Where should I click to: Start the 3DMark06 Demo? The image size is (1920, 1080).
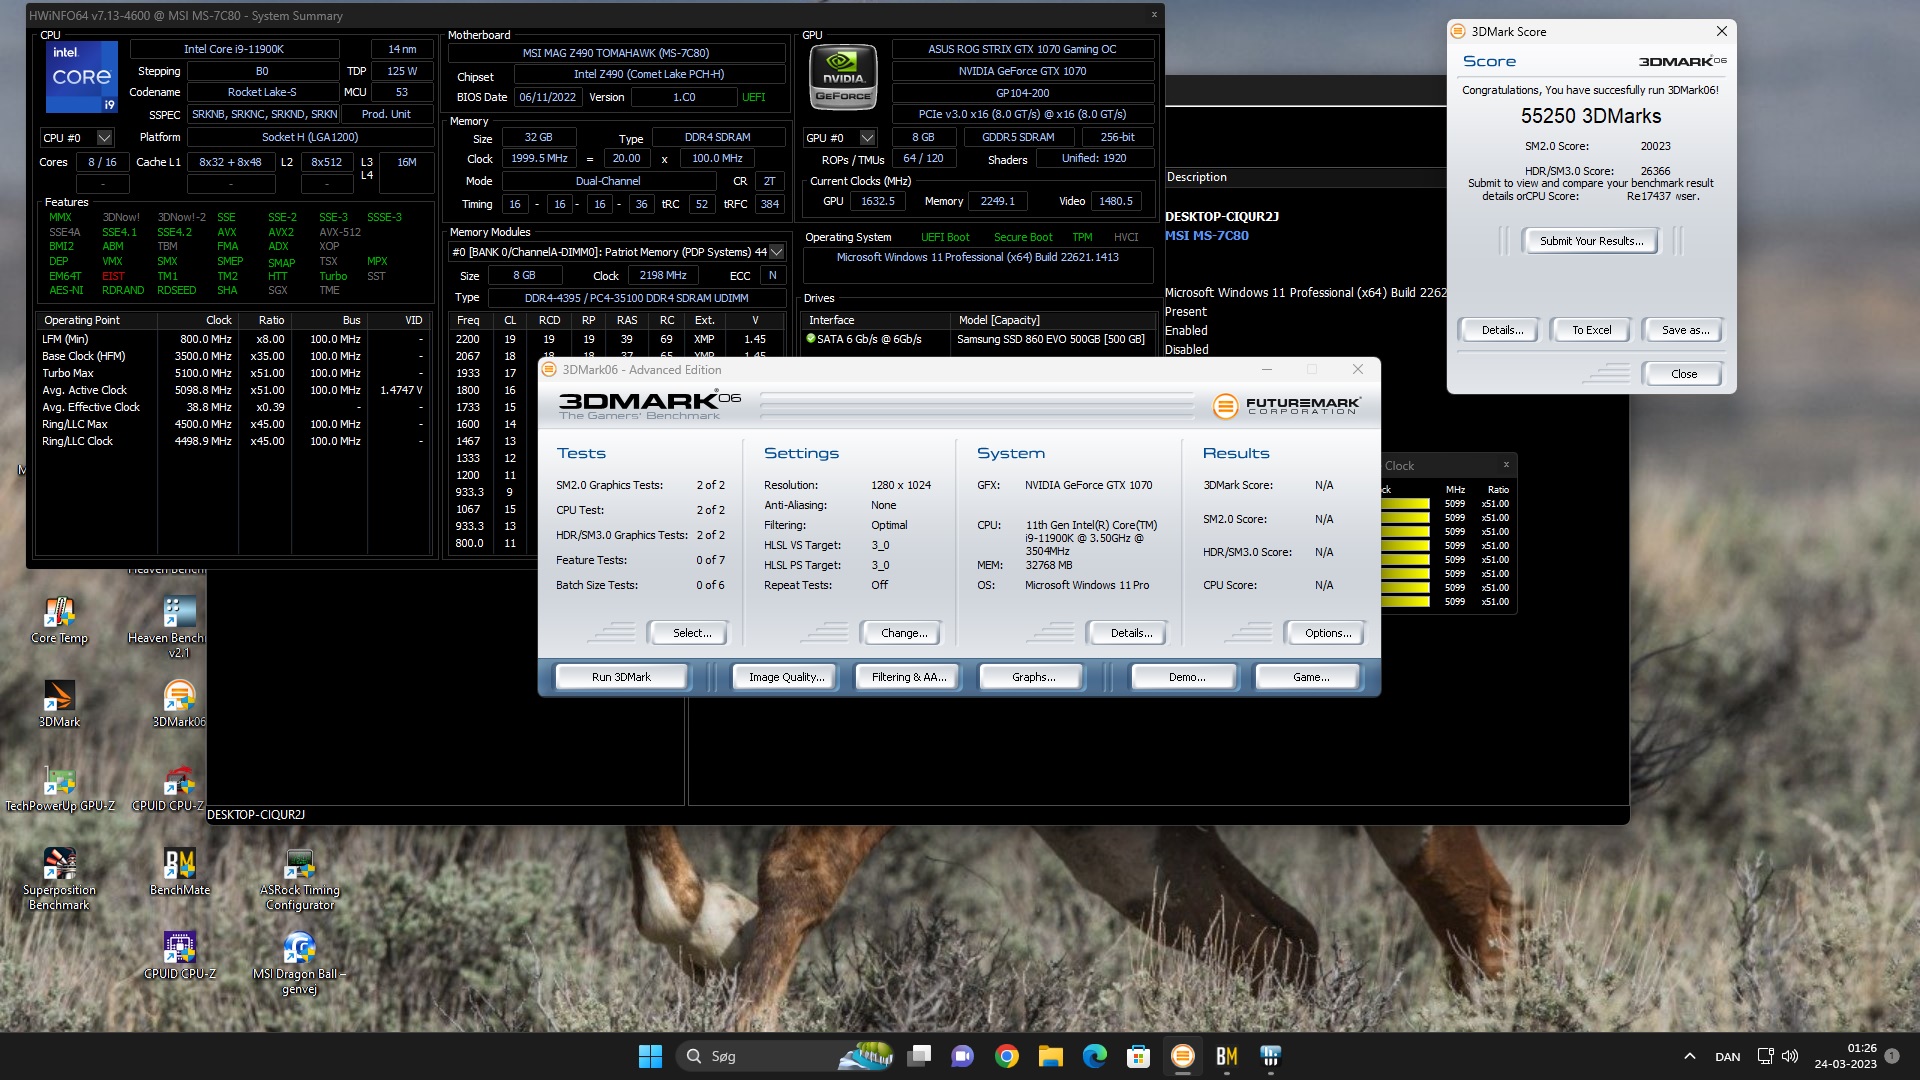1186,677
